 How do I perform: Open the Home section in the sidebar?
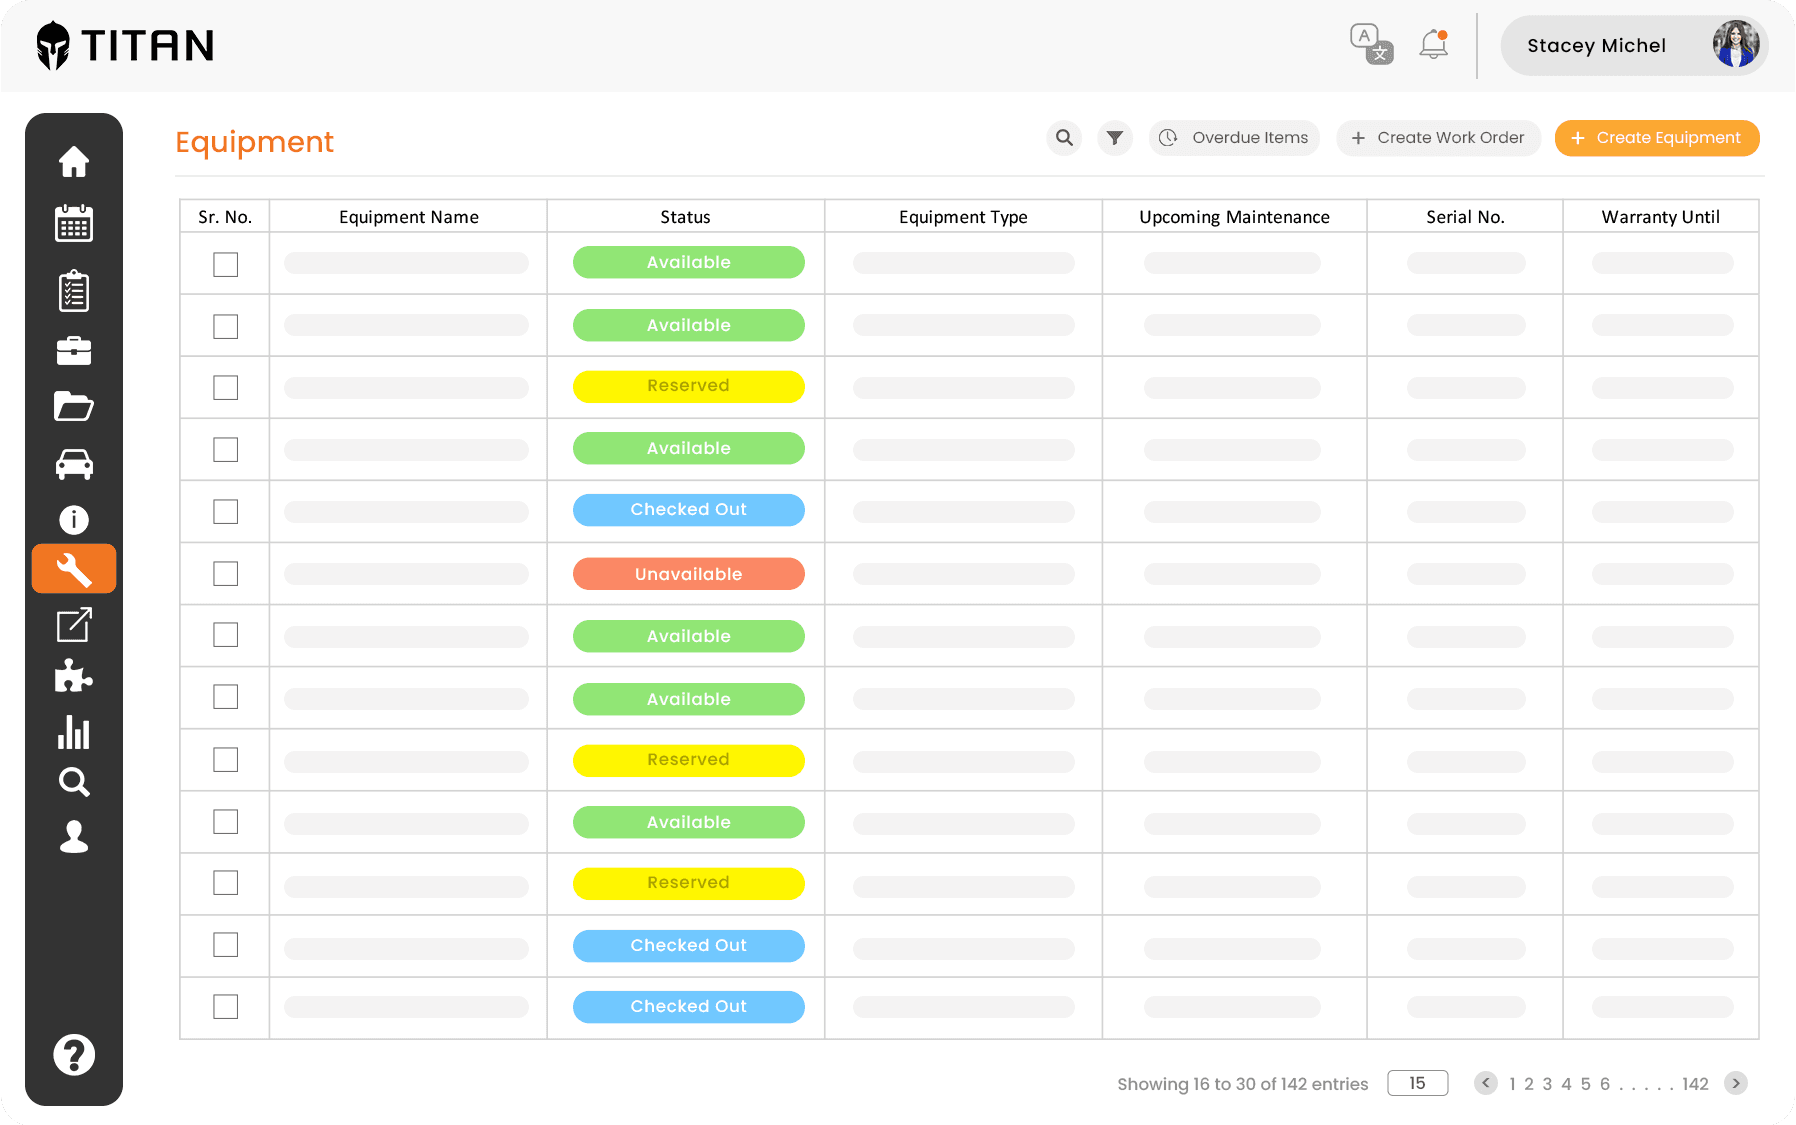74,161
